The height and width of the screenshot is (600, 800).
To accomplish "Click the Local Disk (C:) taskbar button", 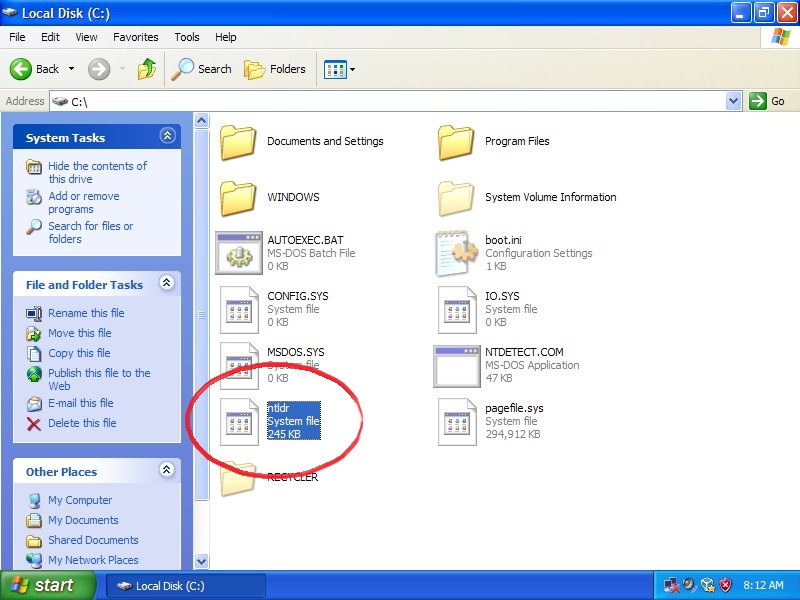I will [186, 586].
